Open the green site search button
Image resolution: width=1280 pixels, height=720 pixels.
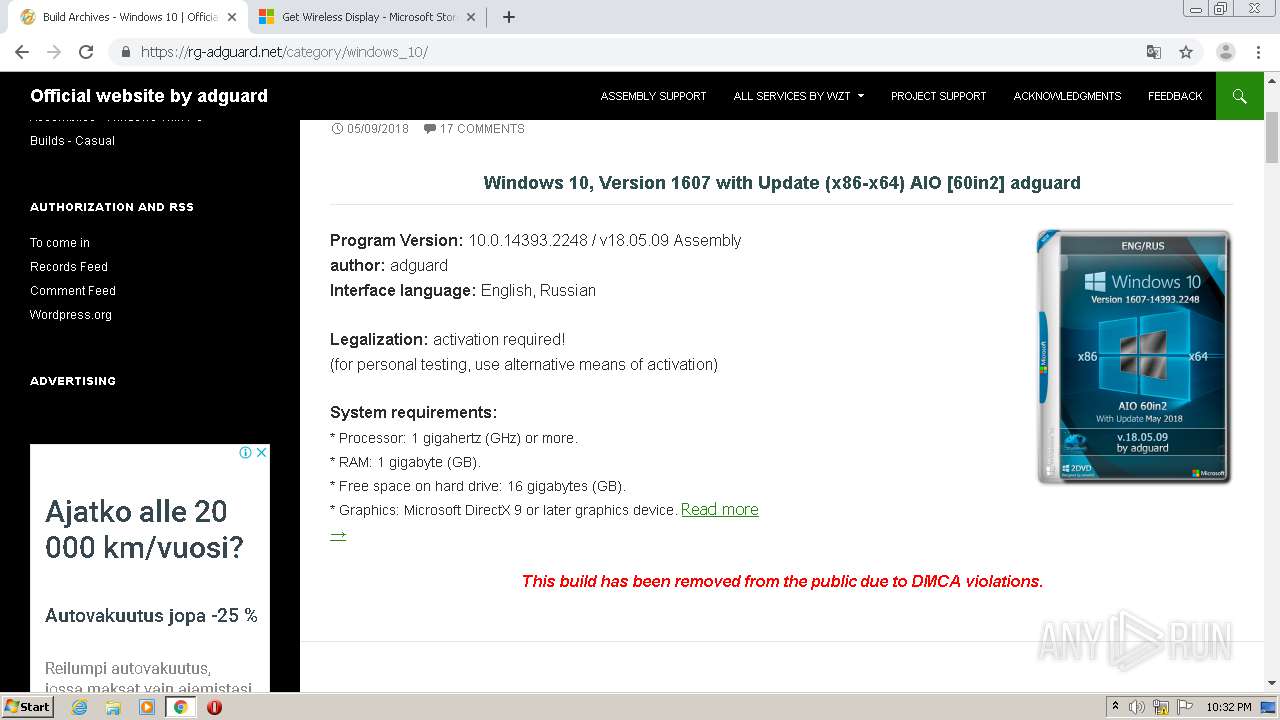[1240, 96]
